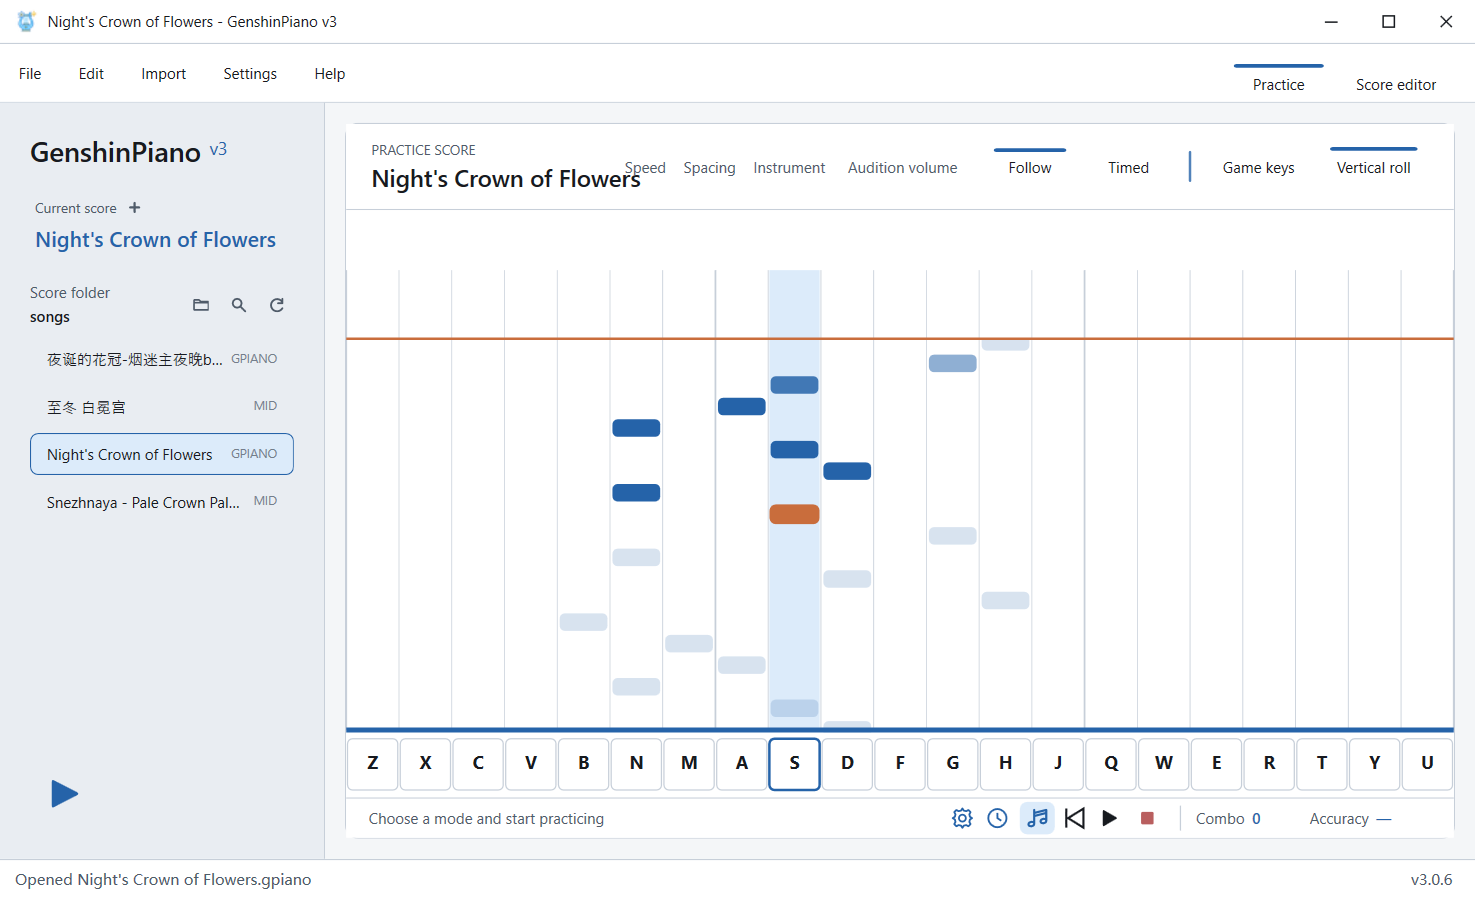Viewport: 1475px width, 898px height.
Task: Click the 'Opened Night's Crown of Flowers.gpiano' status
Action: tap(163, 880)
